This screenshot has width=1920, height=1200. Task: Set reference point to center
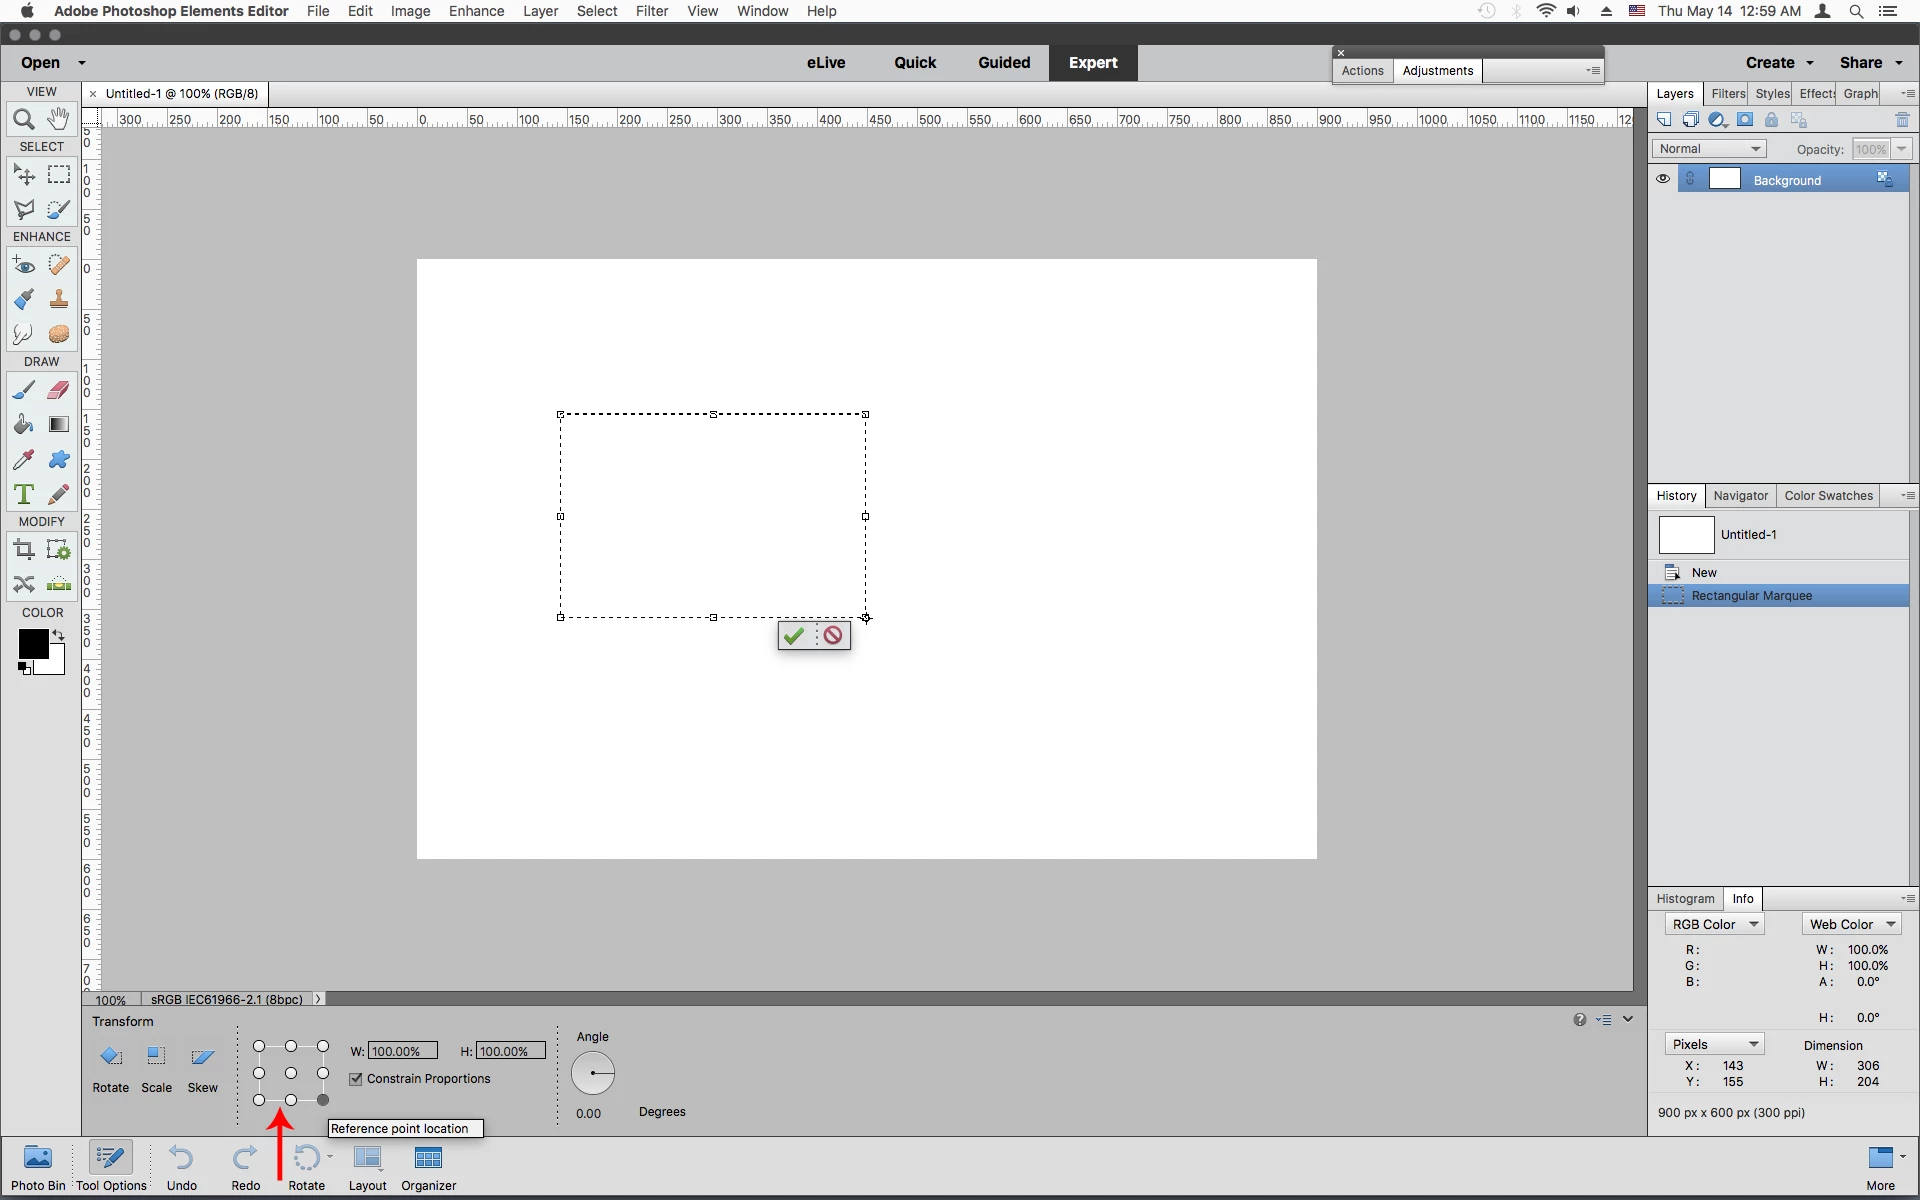[x=291, y=1073]
